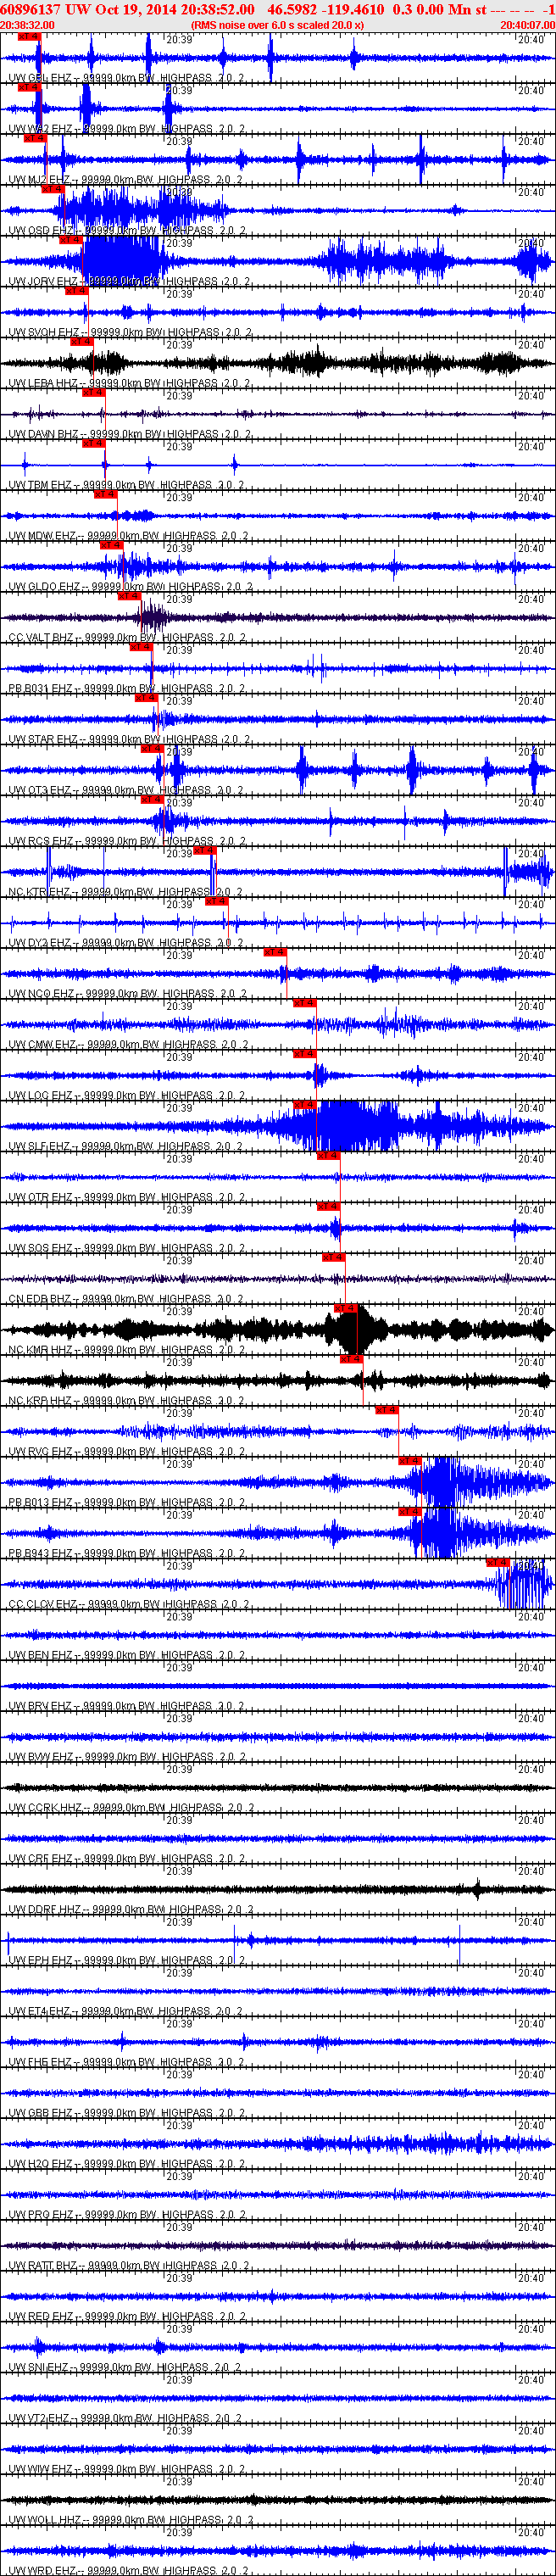Select the 'UW OTR EHZ' station label
This screenshot has height=2576, width=556.
[x=41, y=1198]
